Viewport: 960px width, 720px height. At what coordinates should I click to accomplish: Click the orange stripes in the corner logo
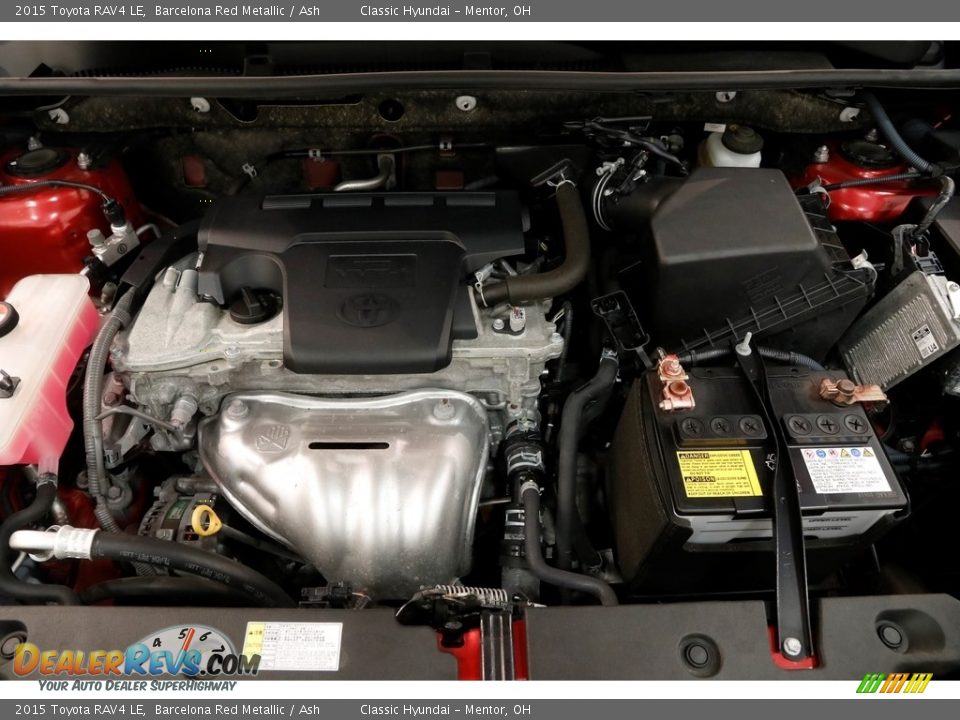tap(893, 682)
